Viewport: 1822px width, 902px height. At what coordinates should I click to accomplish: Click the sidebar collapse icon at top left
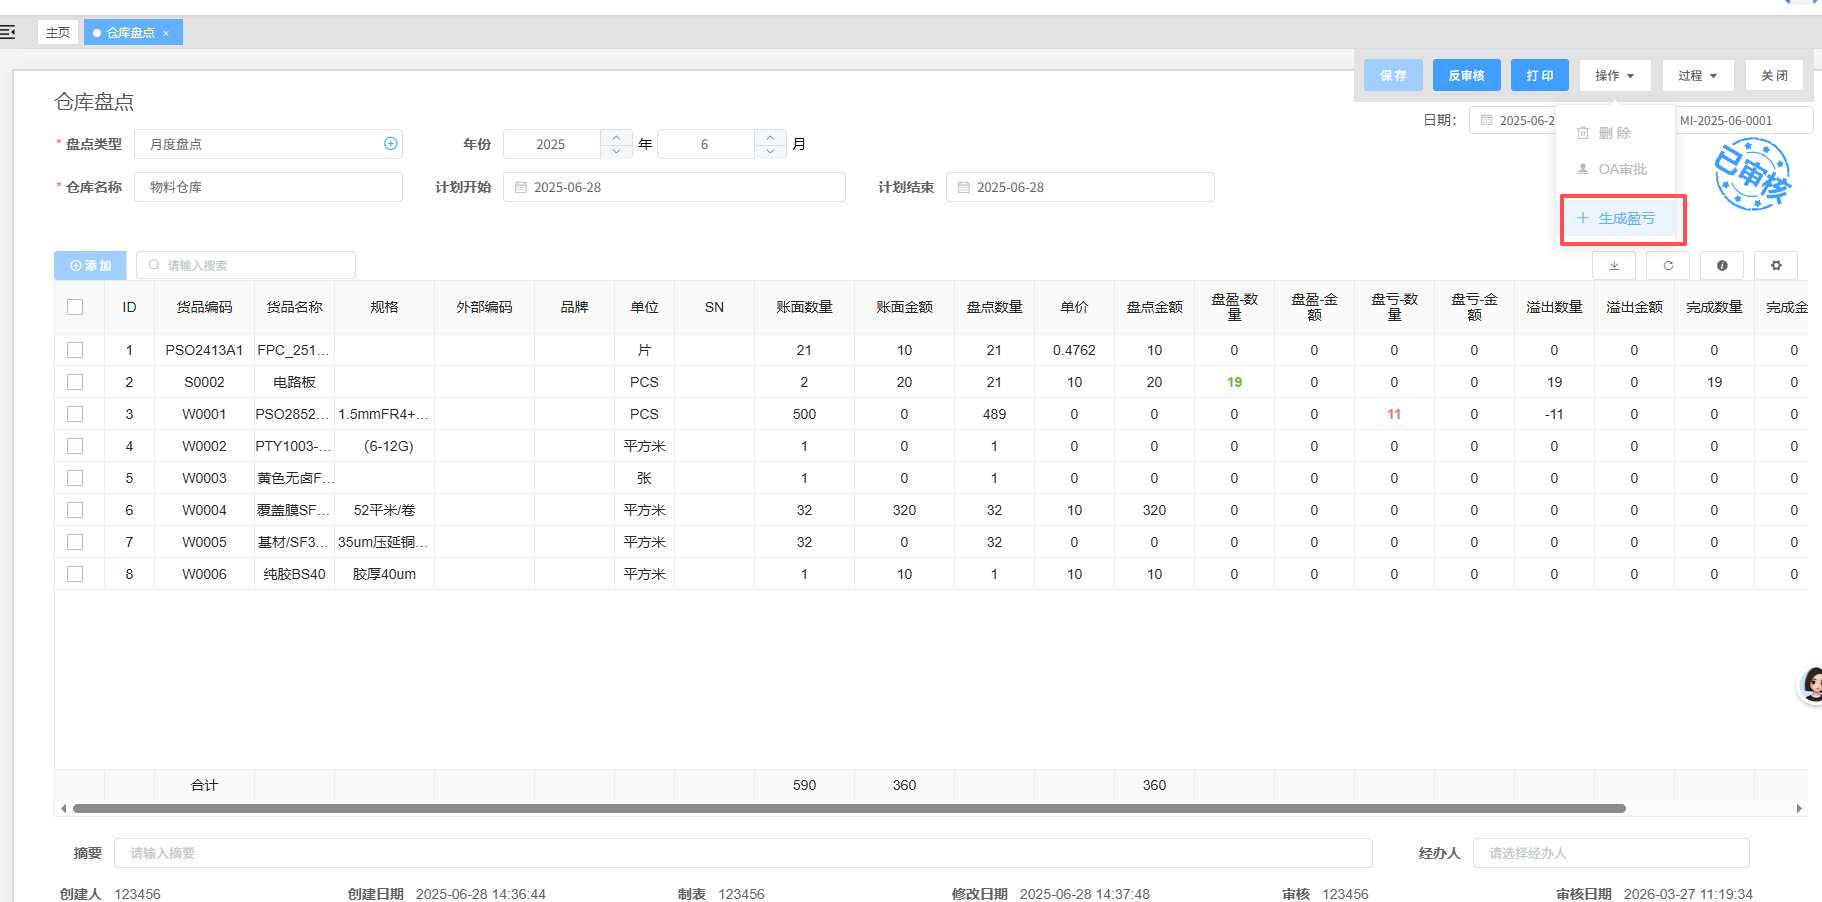tap(8, 33)
